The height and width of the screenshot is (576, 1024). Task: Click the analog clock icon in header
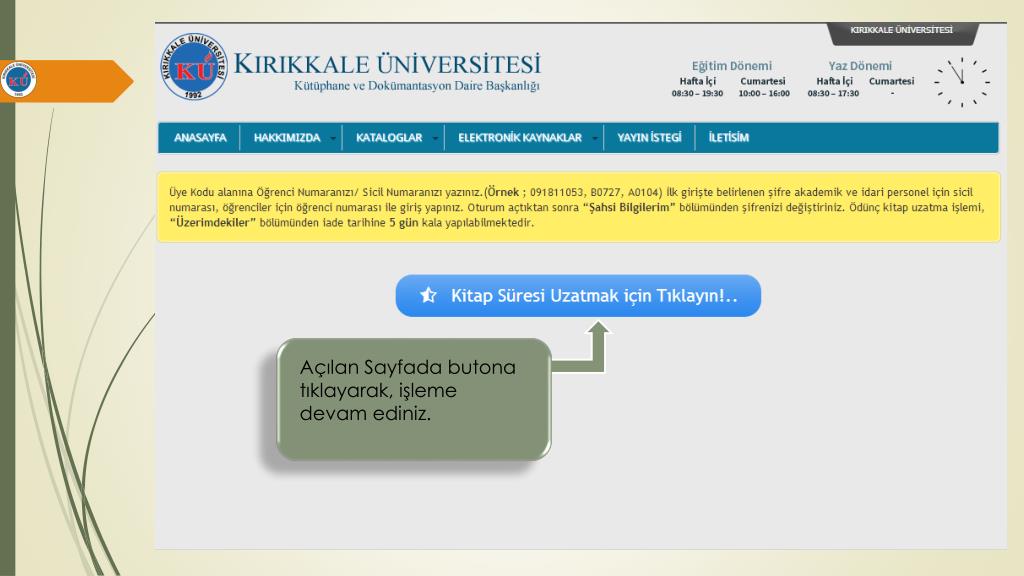(x=961, y=82)
